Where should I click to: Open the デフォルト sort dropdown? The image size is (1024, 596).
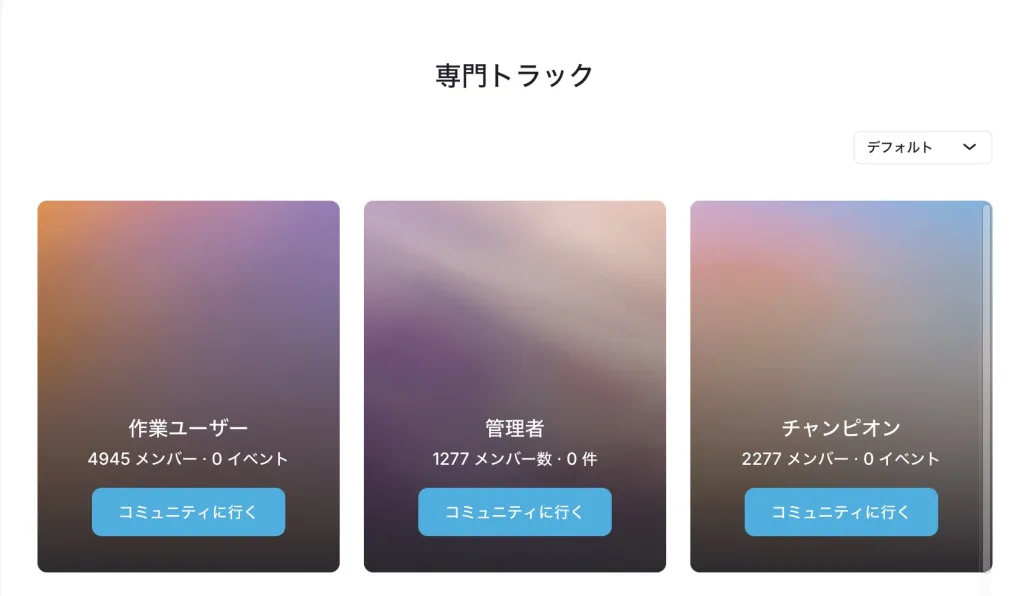click(x=922, y=147)
